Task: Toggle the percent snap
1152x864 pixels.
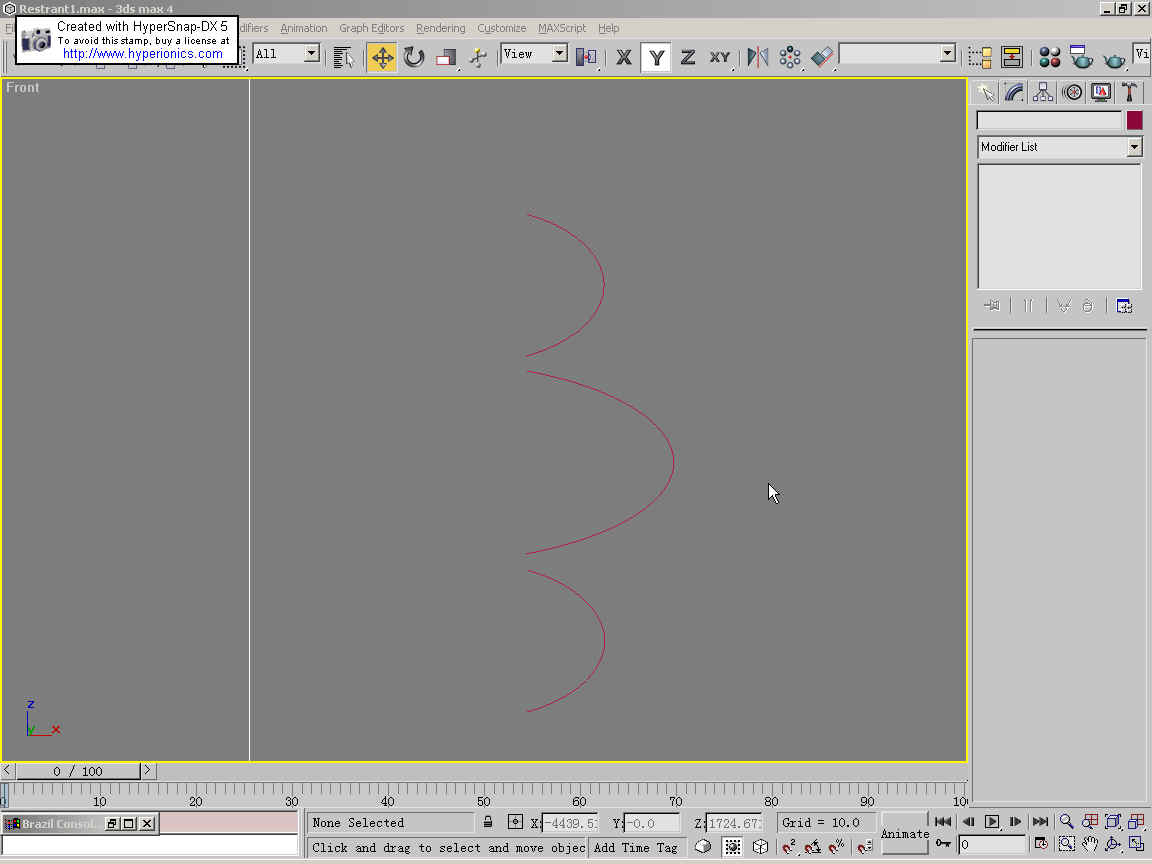Action: click(x=836, y=846)
